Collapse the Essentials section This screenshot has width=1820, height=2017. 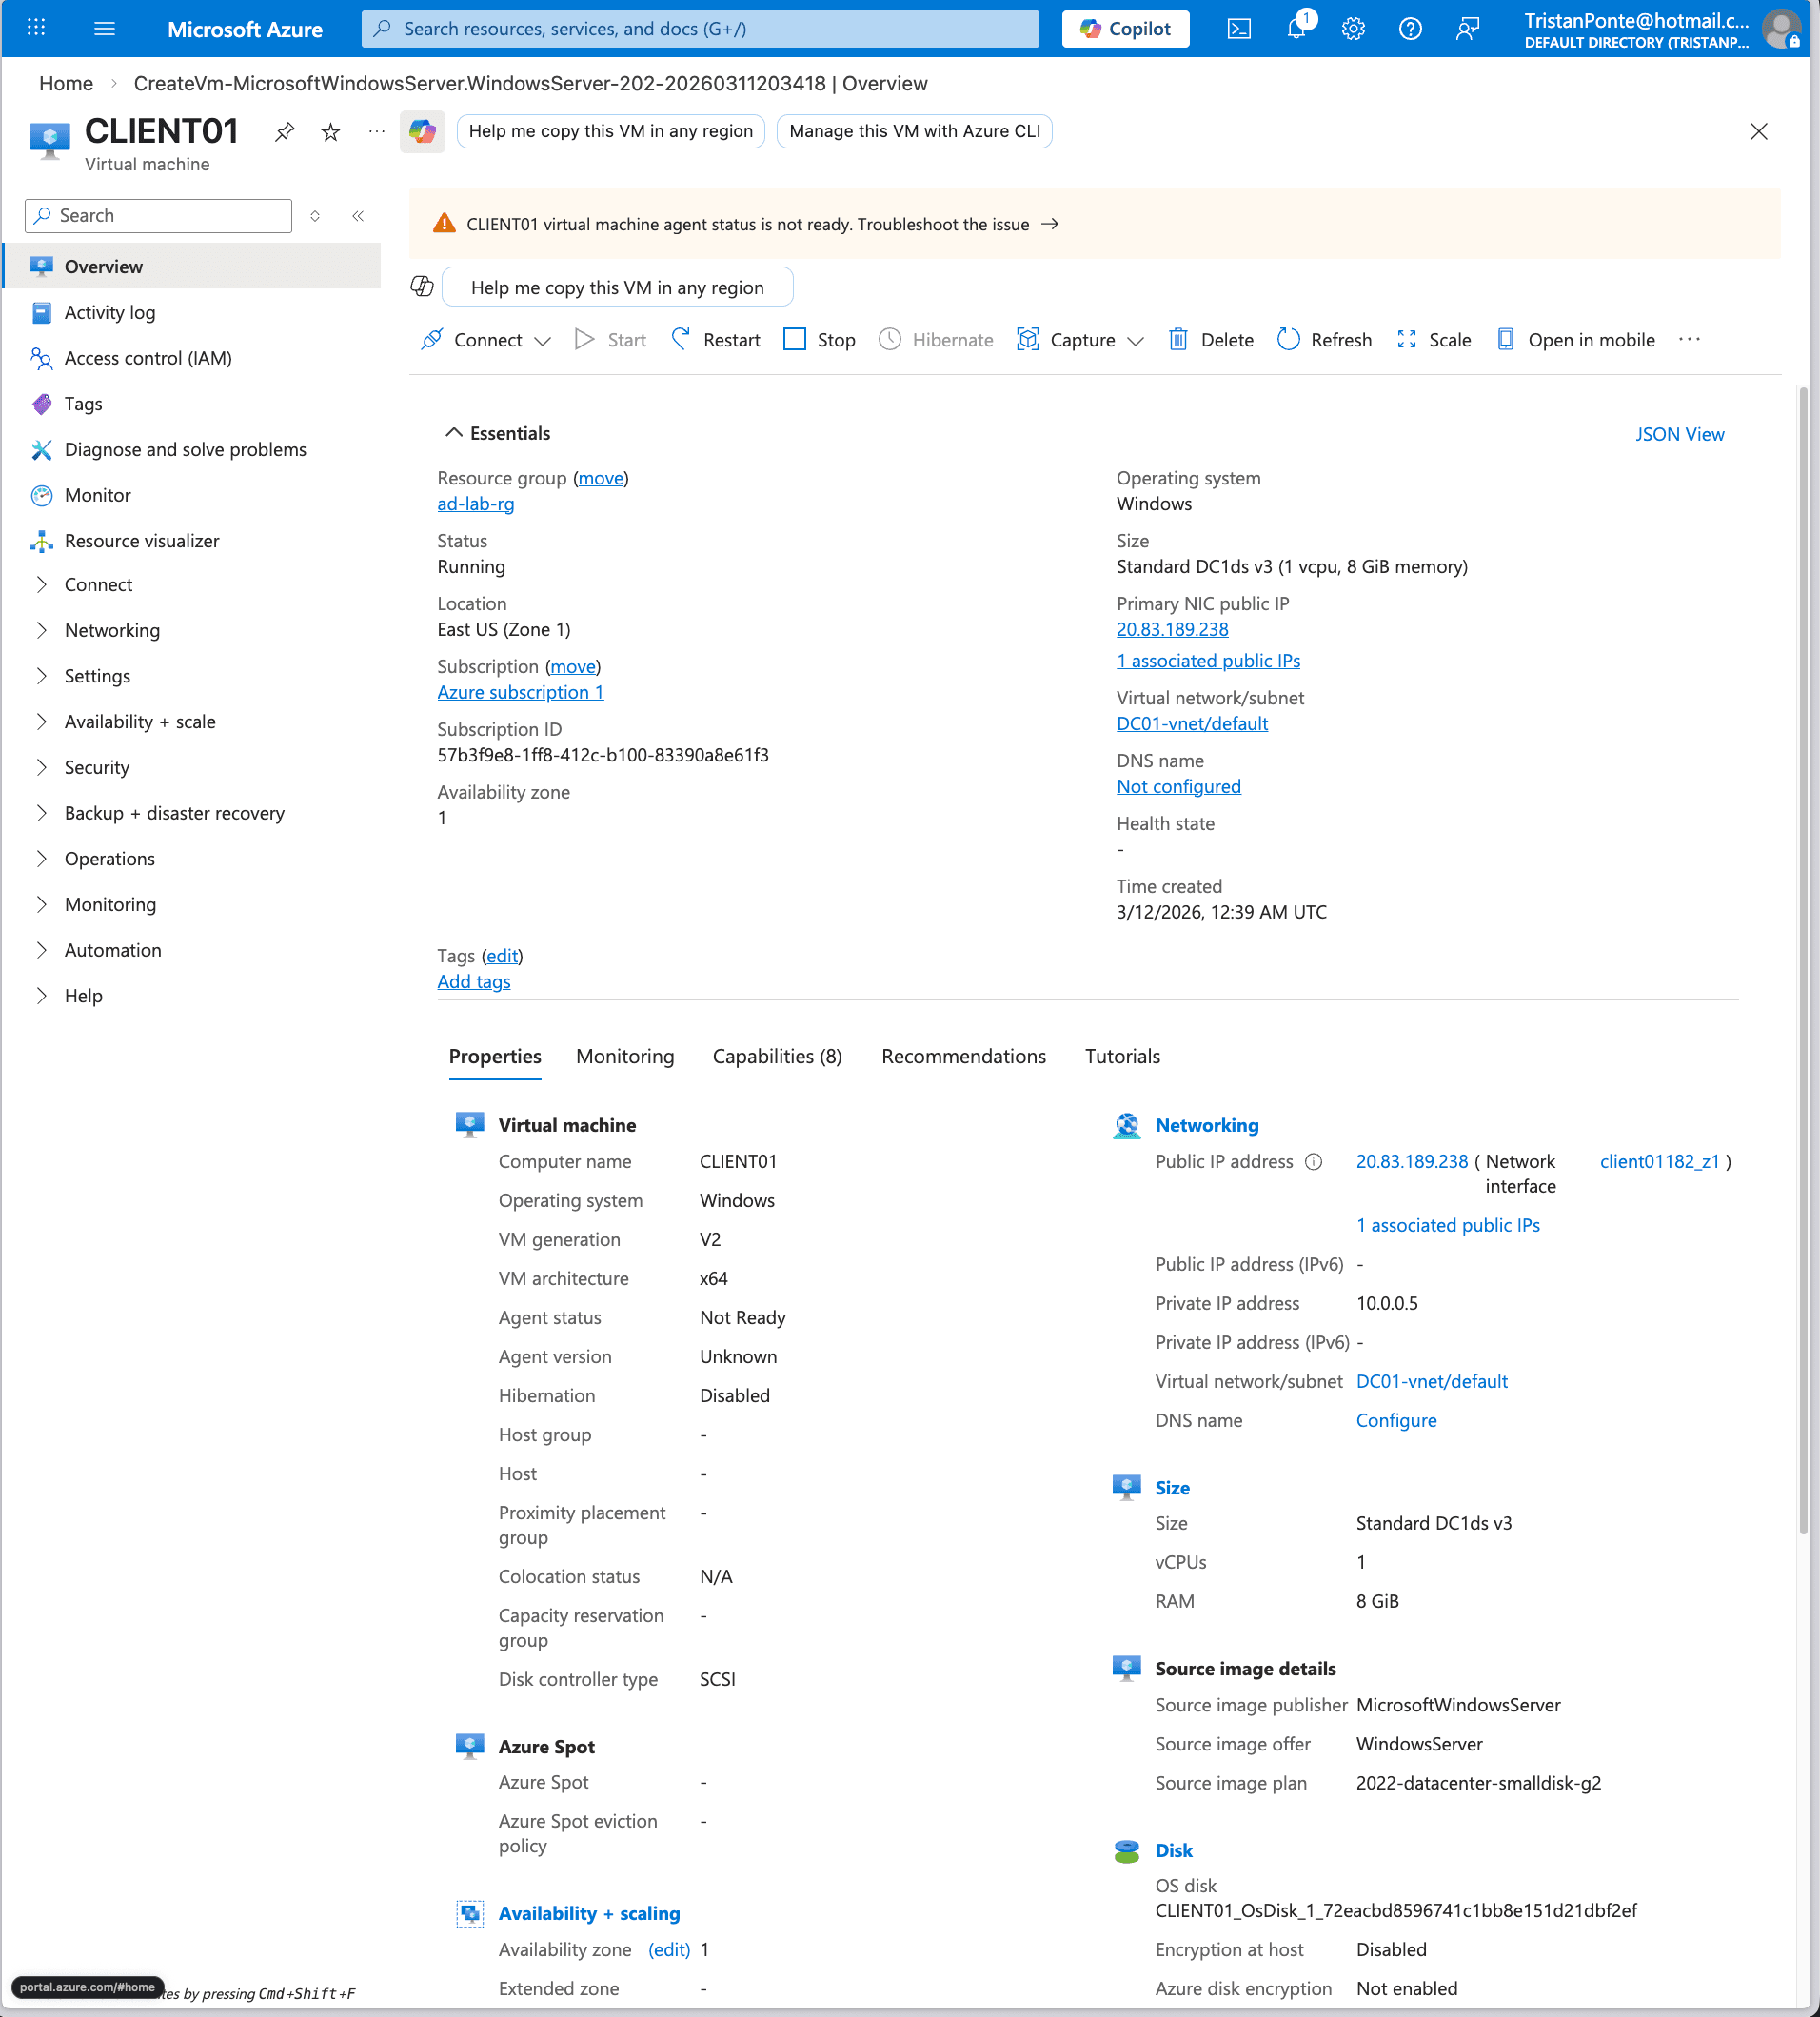pyautogui.click(x=497, y=433)
